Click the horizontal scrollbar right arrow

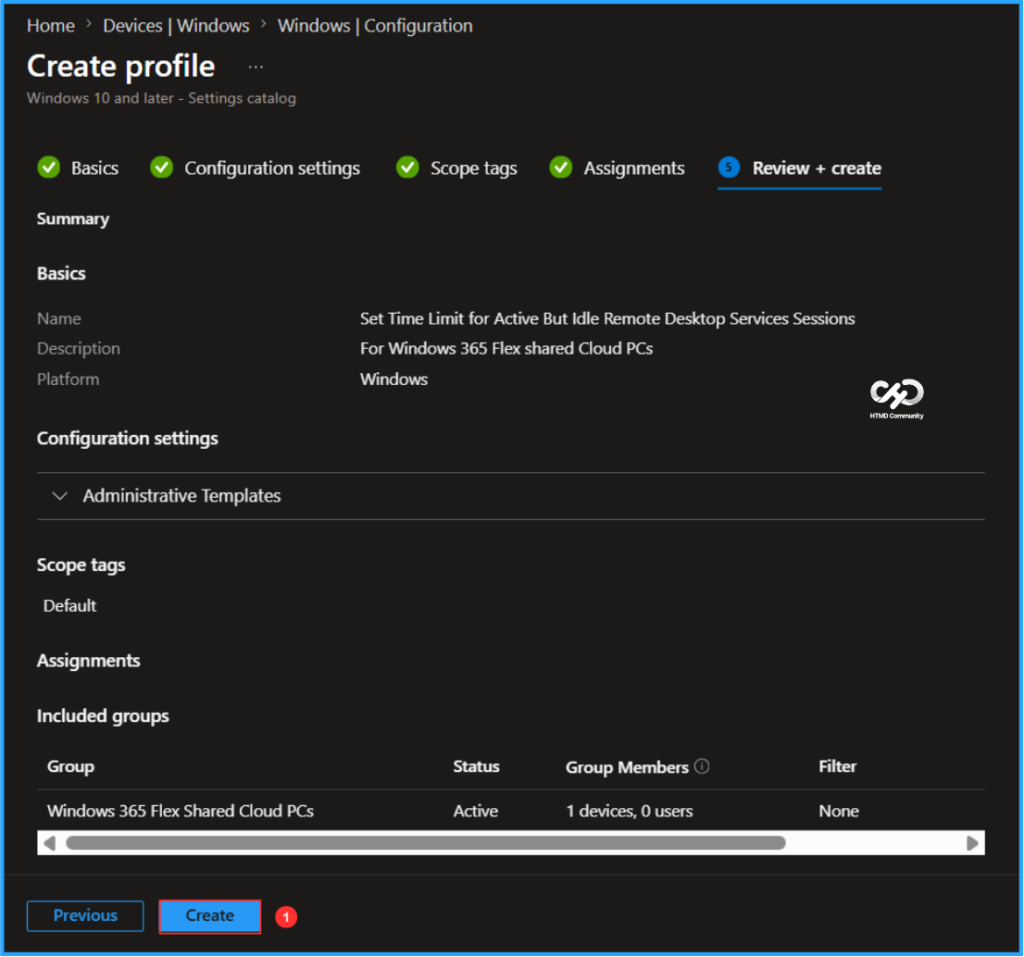972,843
